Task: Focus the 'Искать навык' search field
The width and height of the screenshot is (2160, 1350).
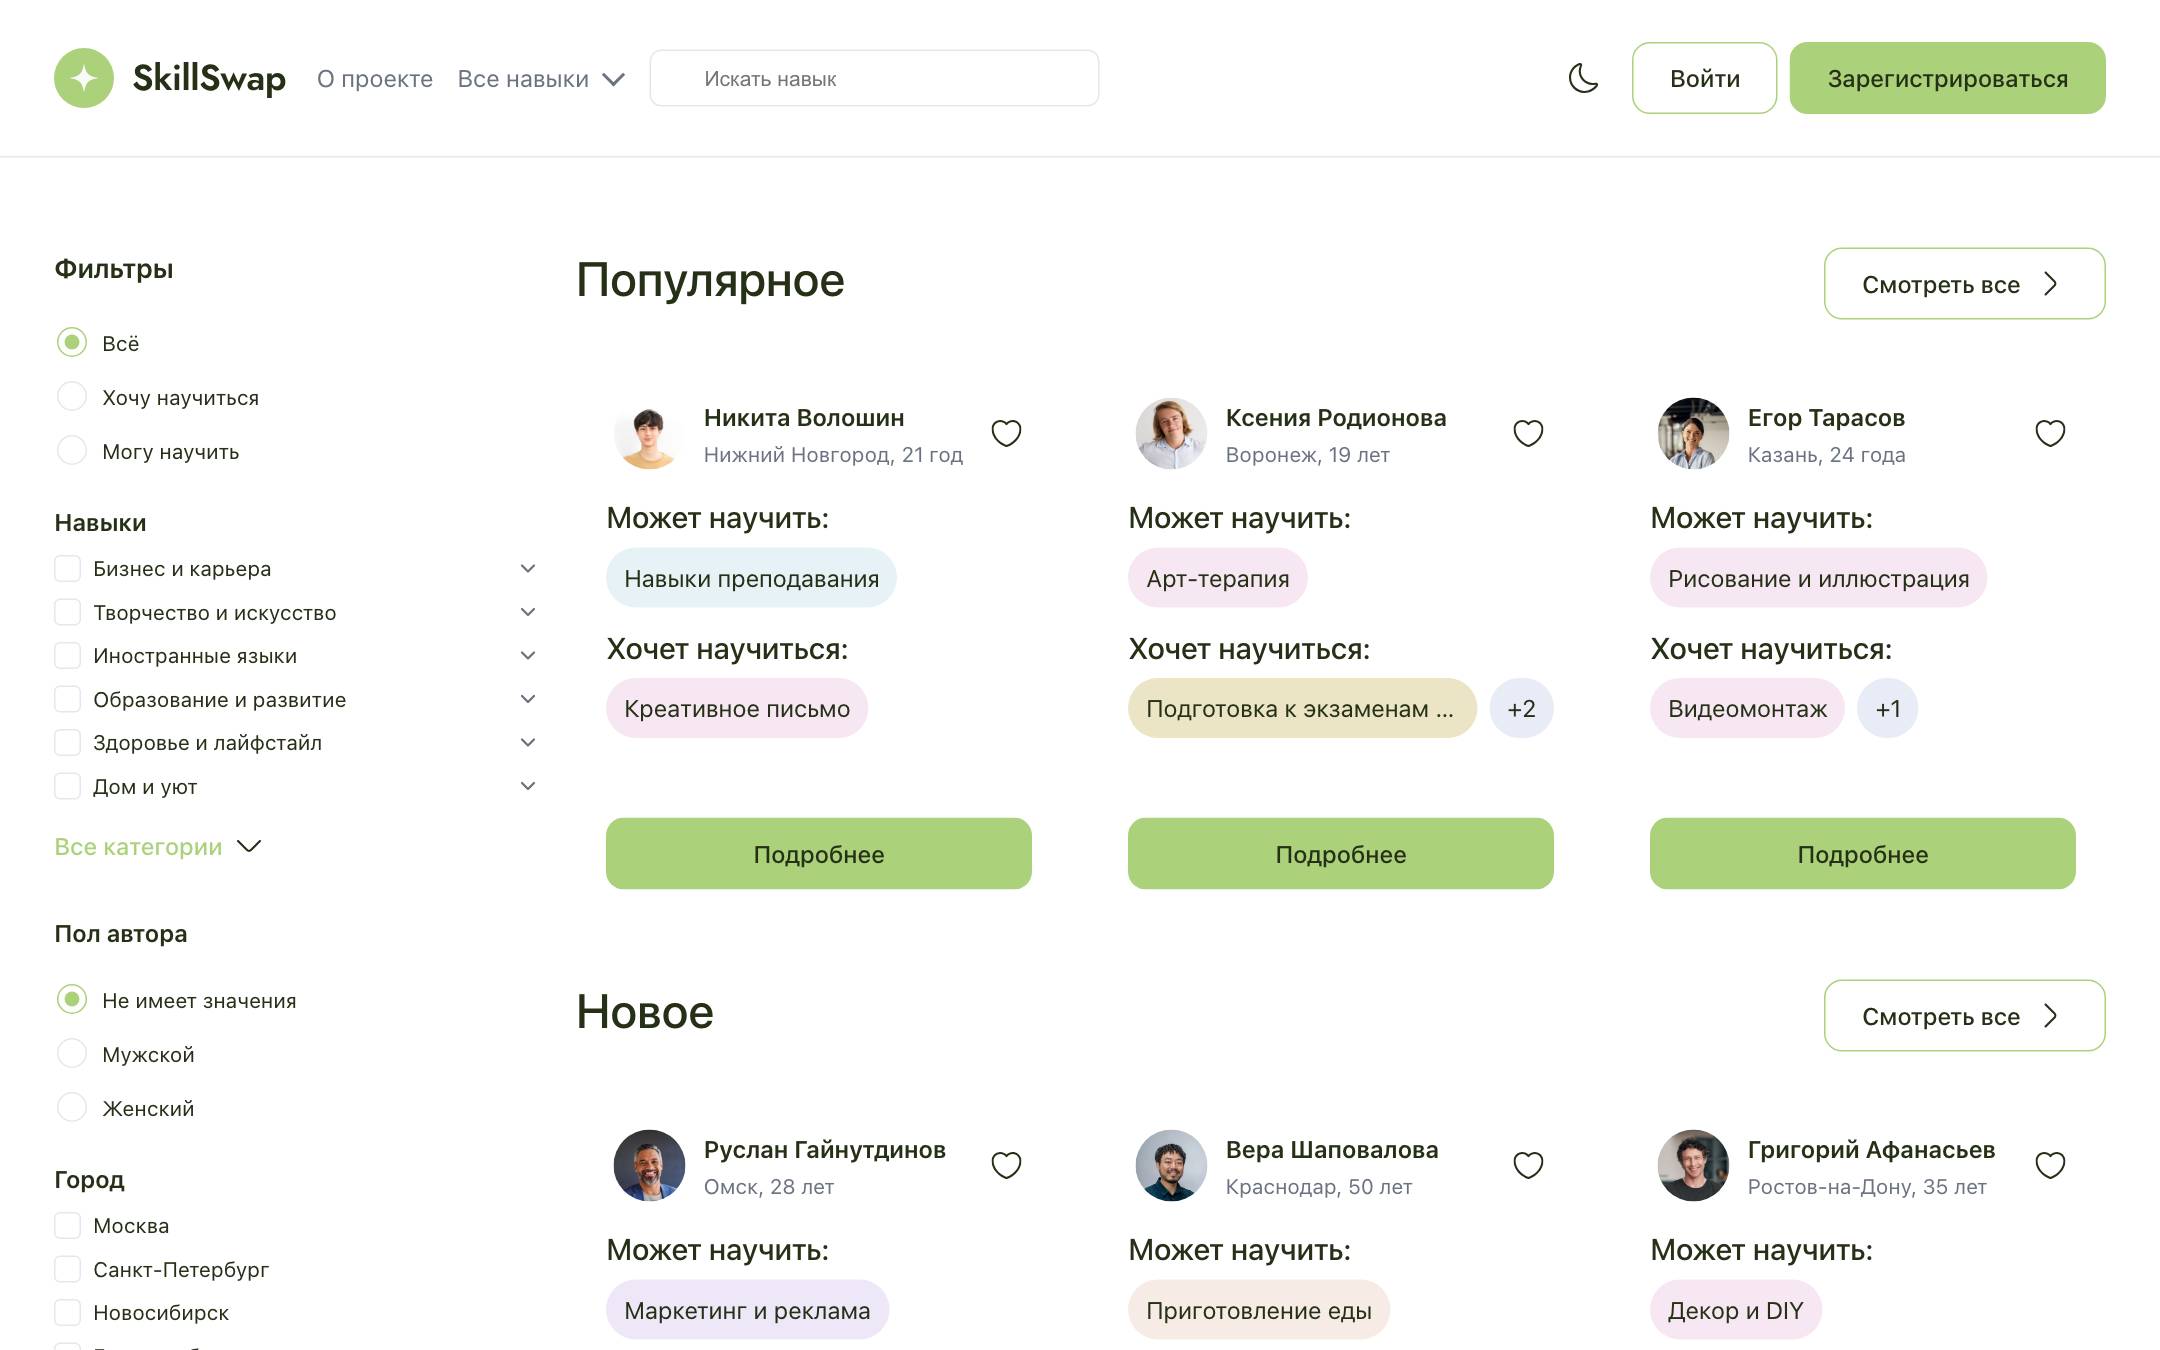Action: 874,78
